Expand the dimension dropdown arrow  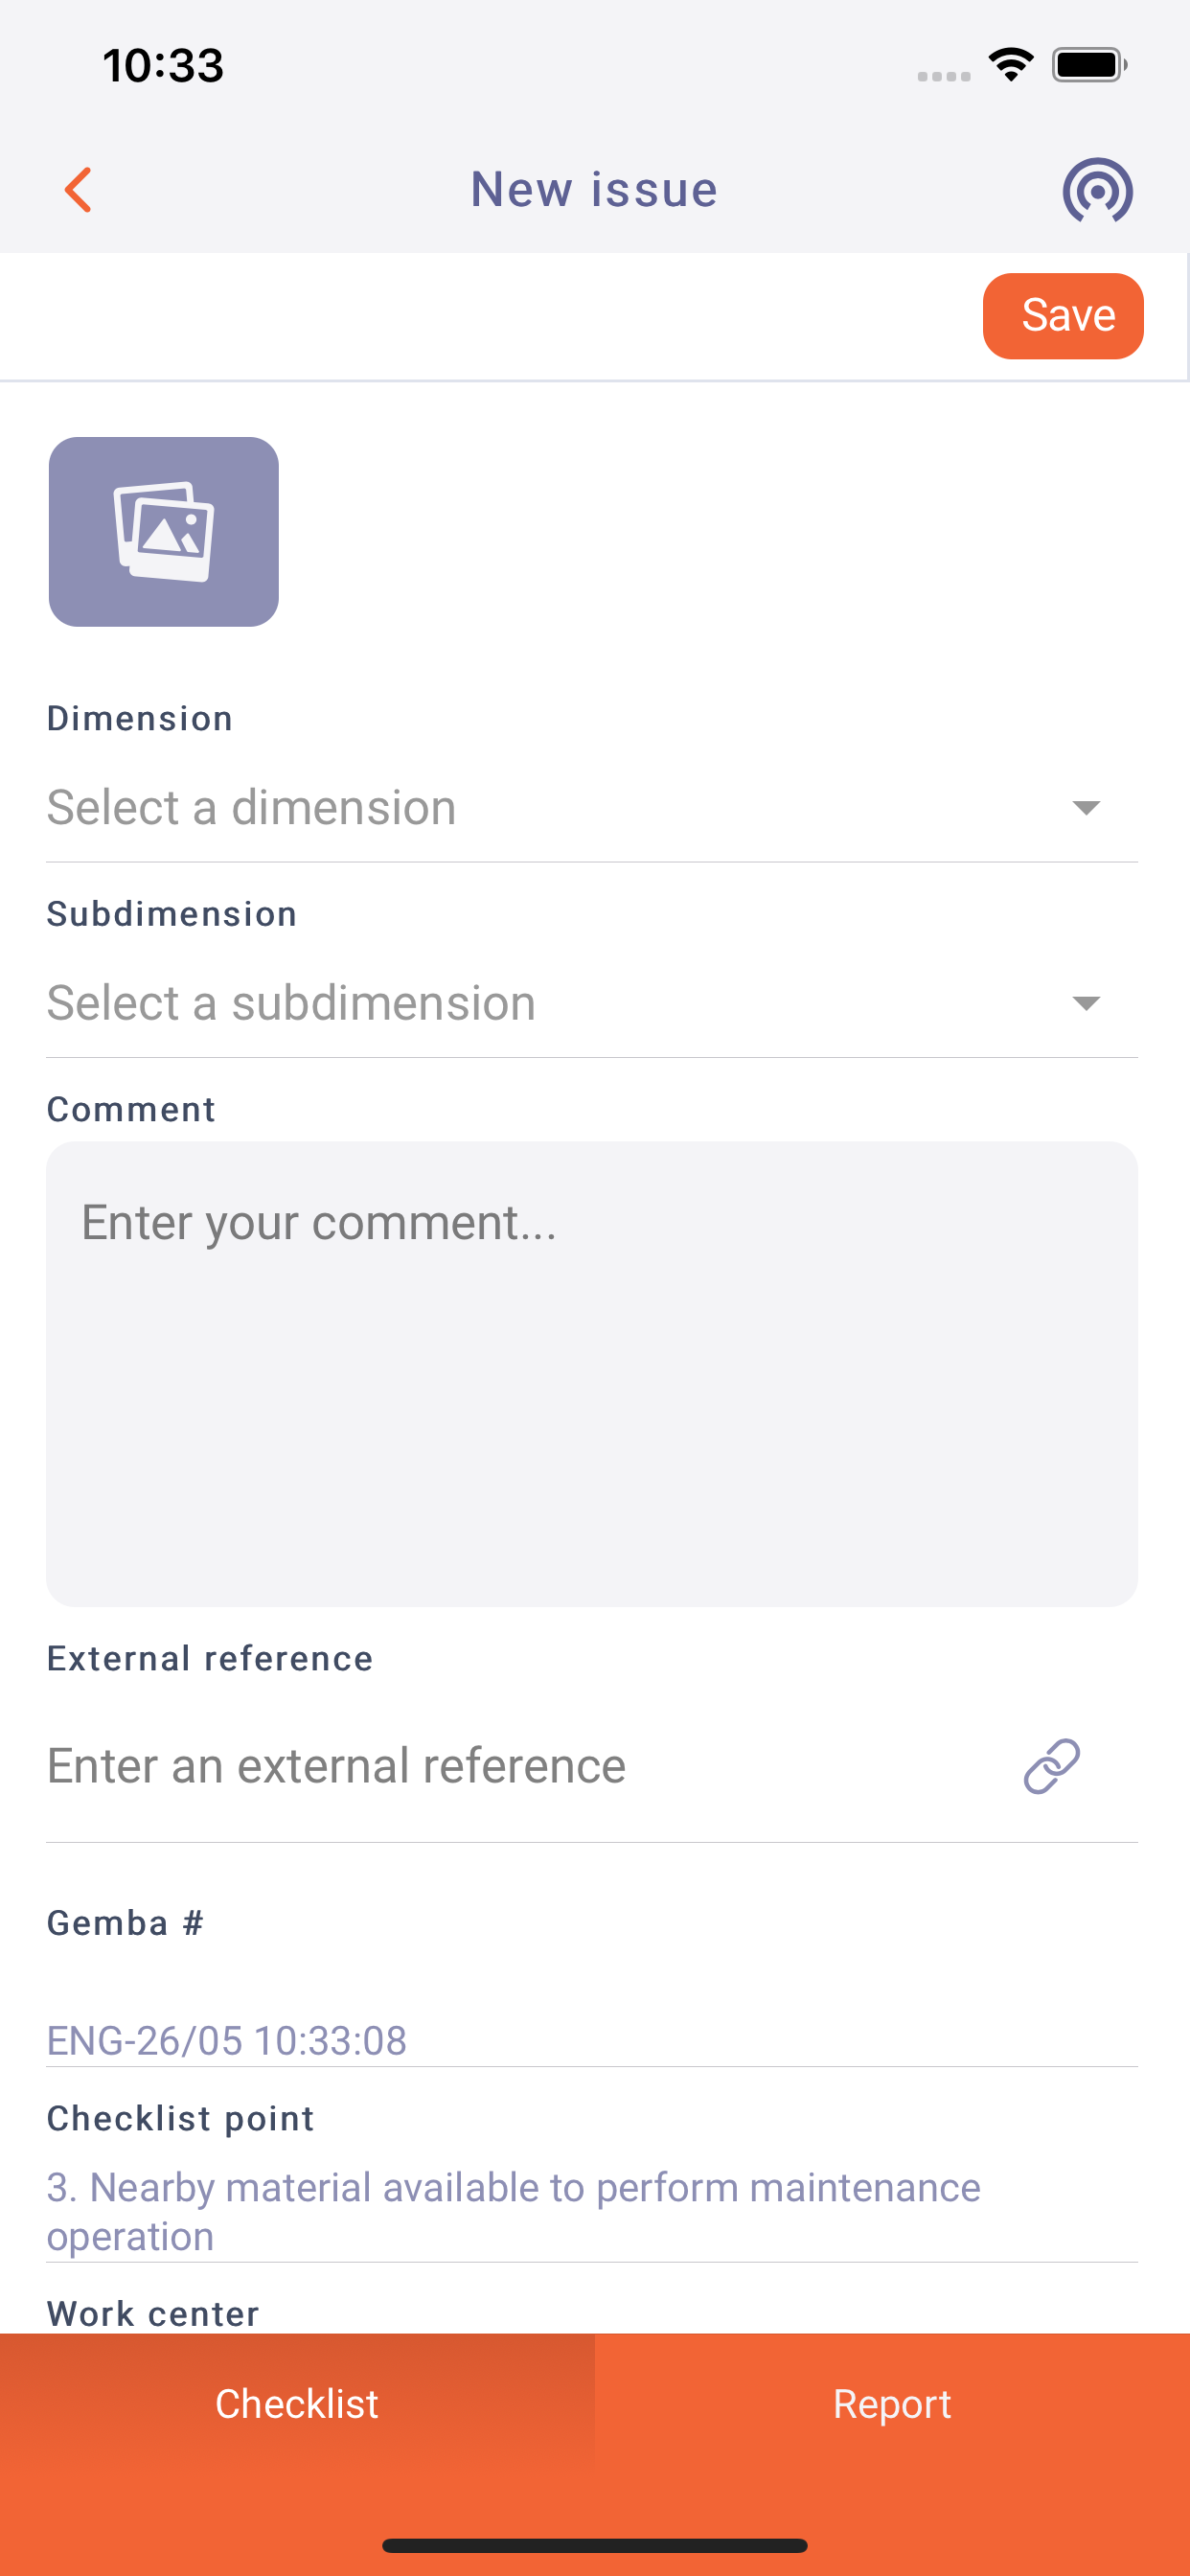click(1086, 807)
